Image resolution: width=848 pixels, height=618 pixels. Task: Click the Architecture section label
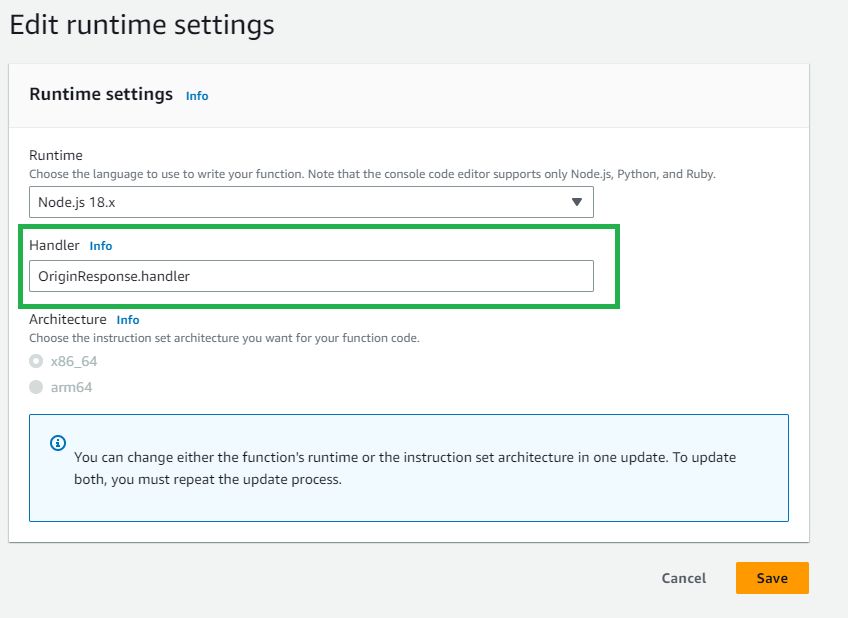68,320
